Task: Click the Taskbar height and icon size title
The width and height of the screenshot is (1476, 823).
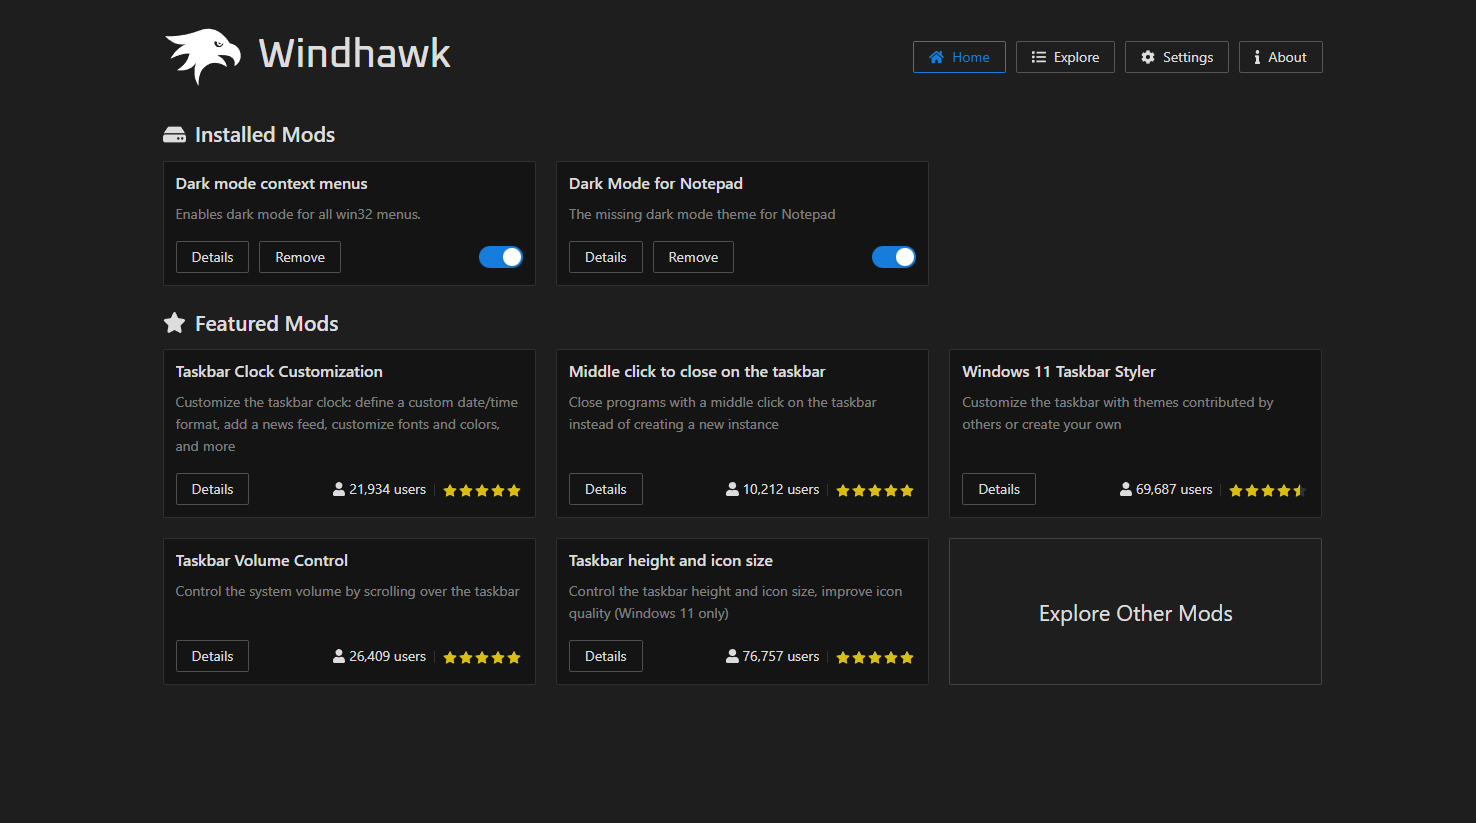Action: [x=671, y=561]
